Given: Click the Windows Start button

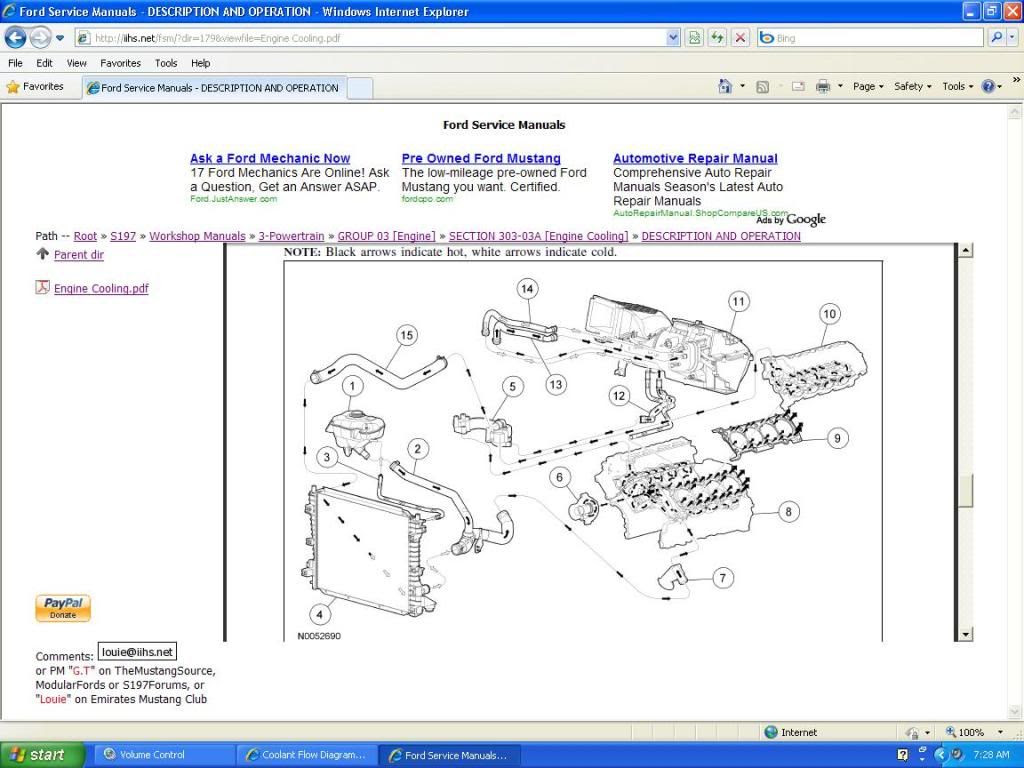Looking at the screenshot, I should (42, 755).
